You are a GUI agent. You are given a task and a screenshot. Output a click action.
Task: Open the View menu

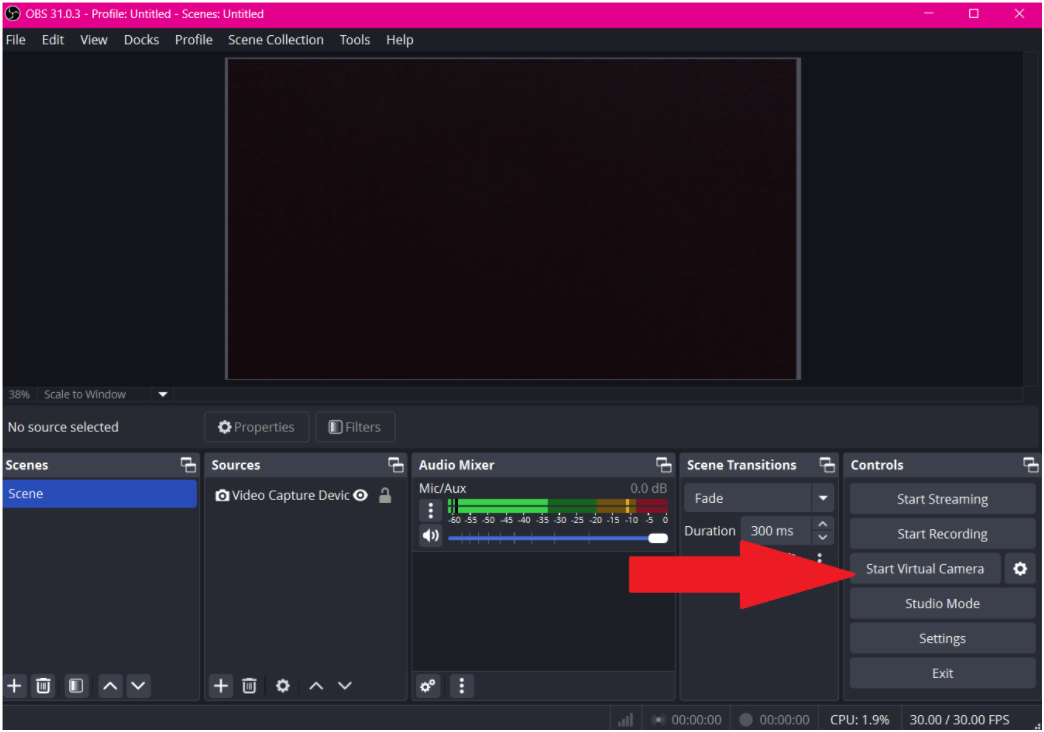coord(94,40)
